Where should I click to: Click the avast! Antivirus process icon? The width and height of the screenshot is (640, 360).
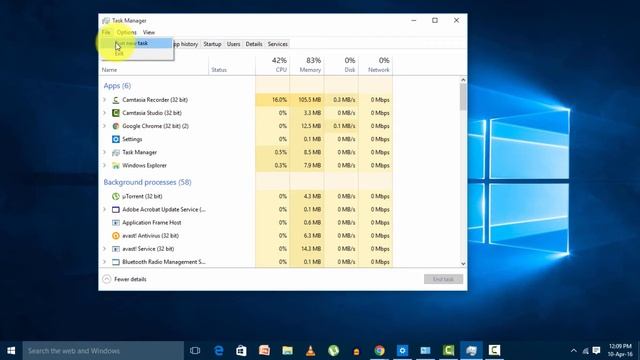pos(116,236)
